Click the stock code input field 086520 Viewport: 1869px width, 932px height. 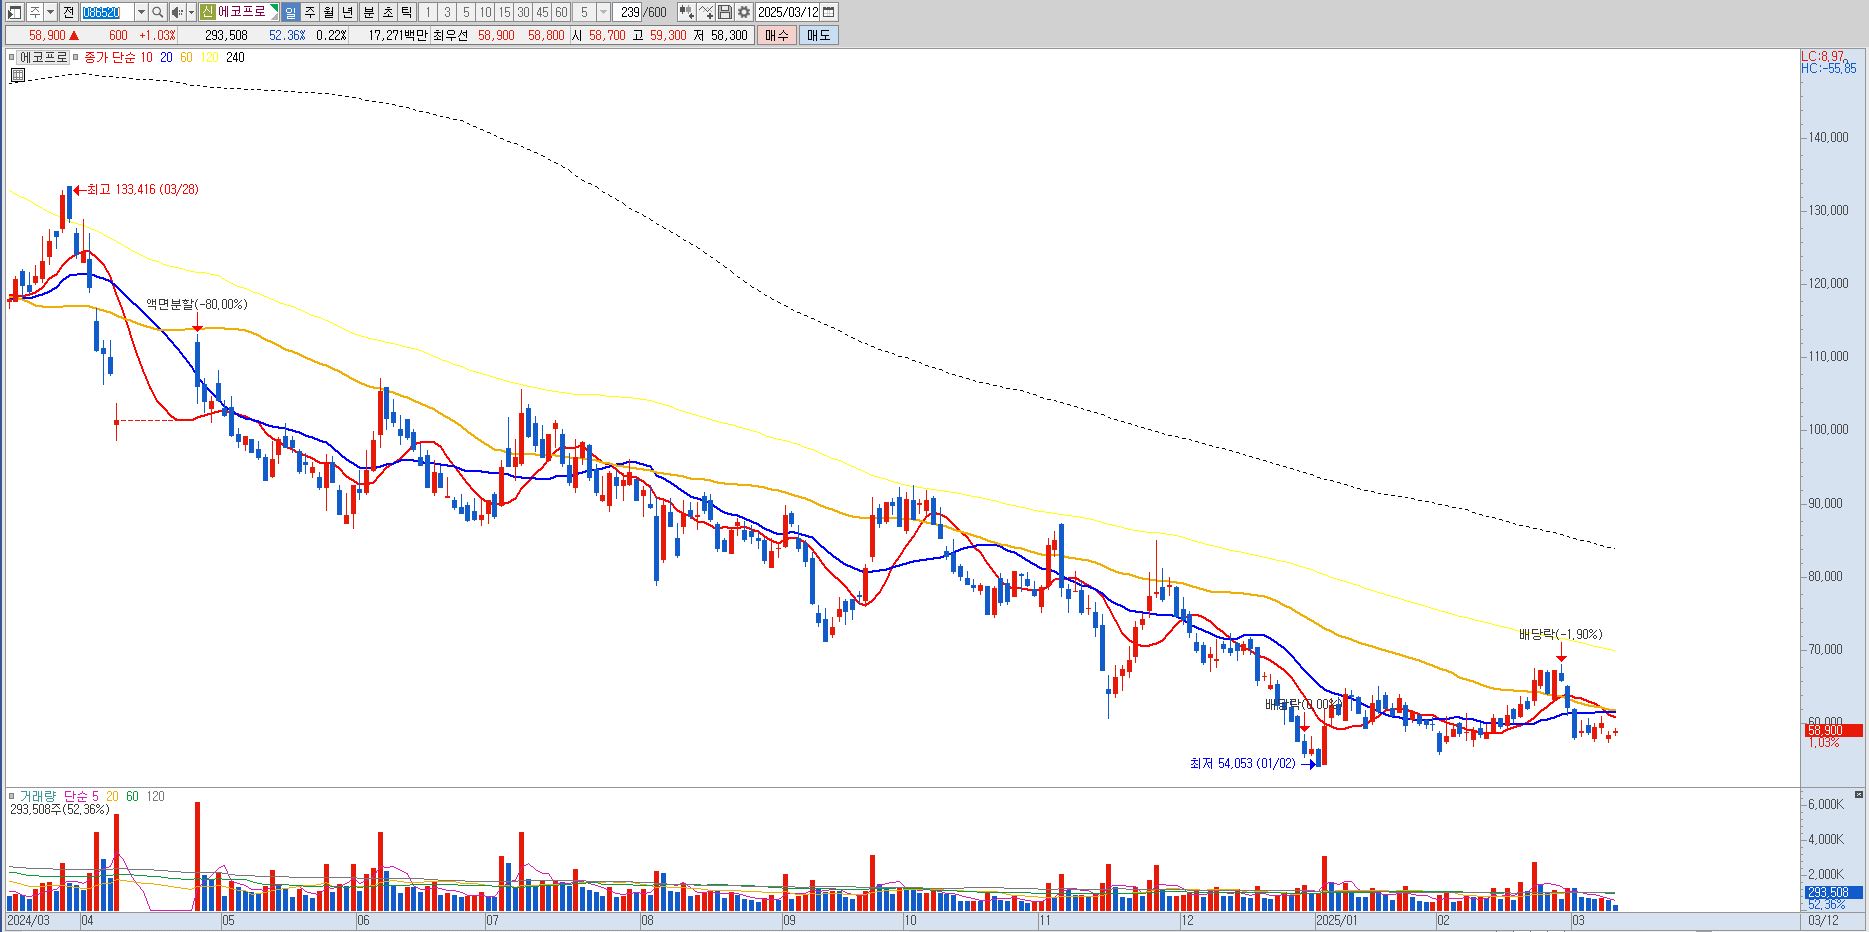(107, 12)
